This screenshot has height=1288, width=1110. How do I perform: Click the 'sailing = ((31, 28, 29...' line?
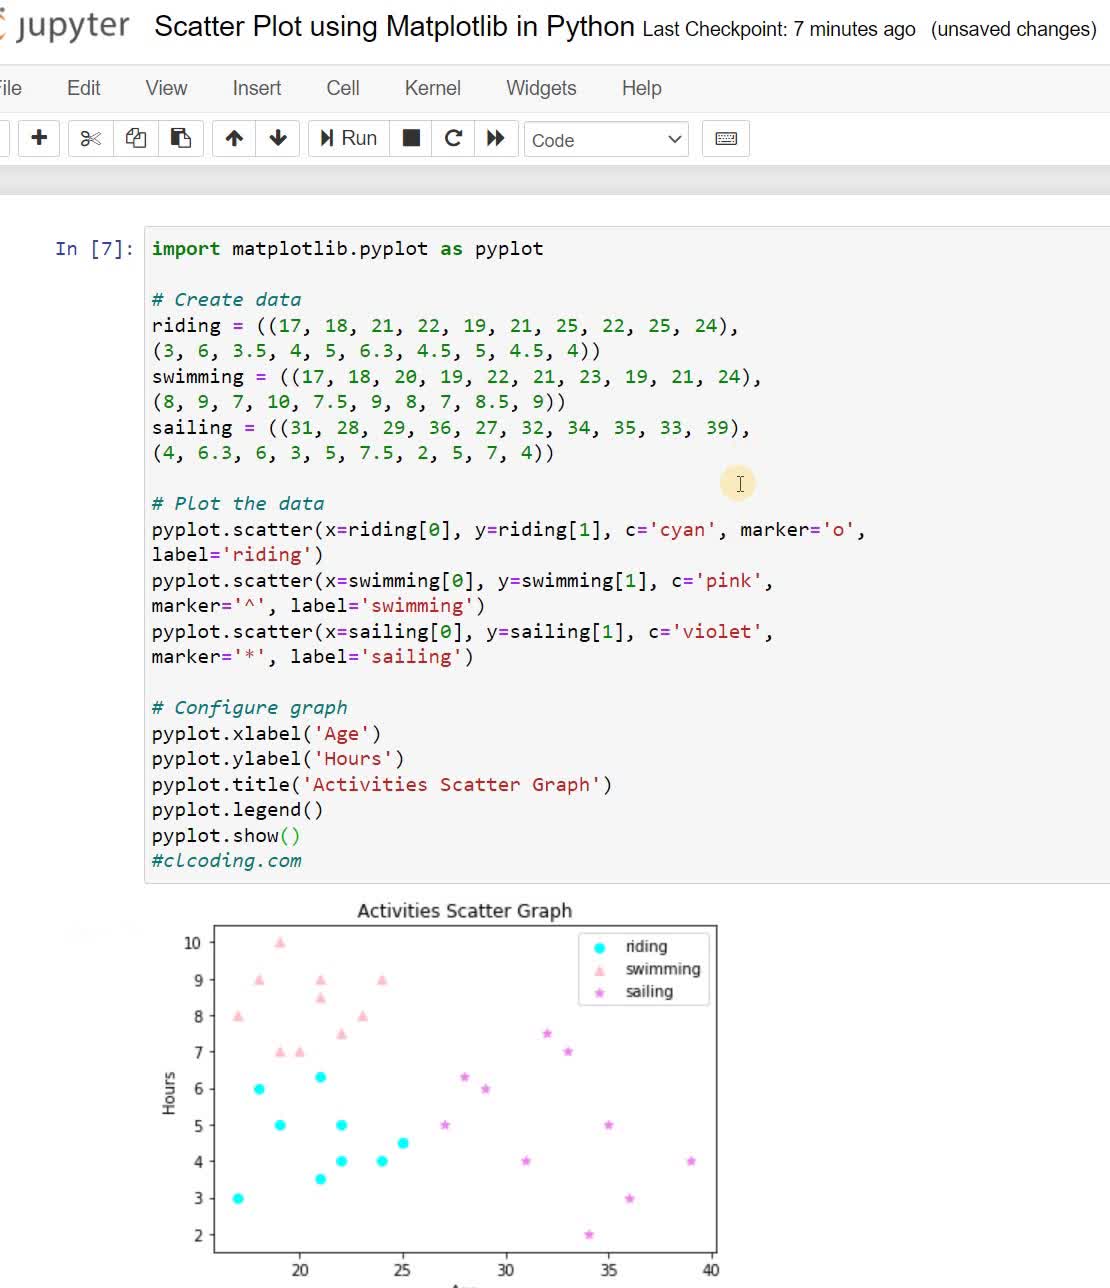pos(451,428)
